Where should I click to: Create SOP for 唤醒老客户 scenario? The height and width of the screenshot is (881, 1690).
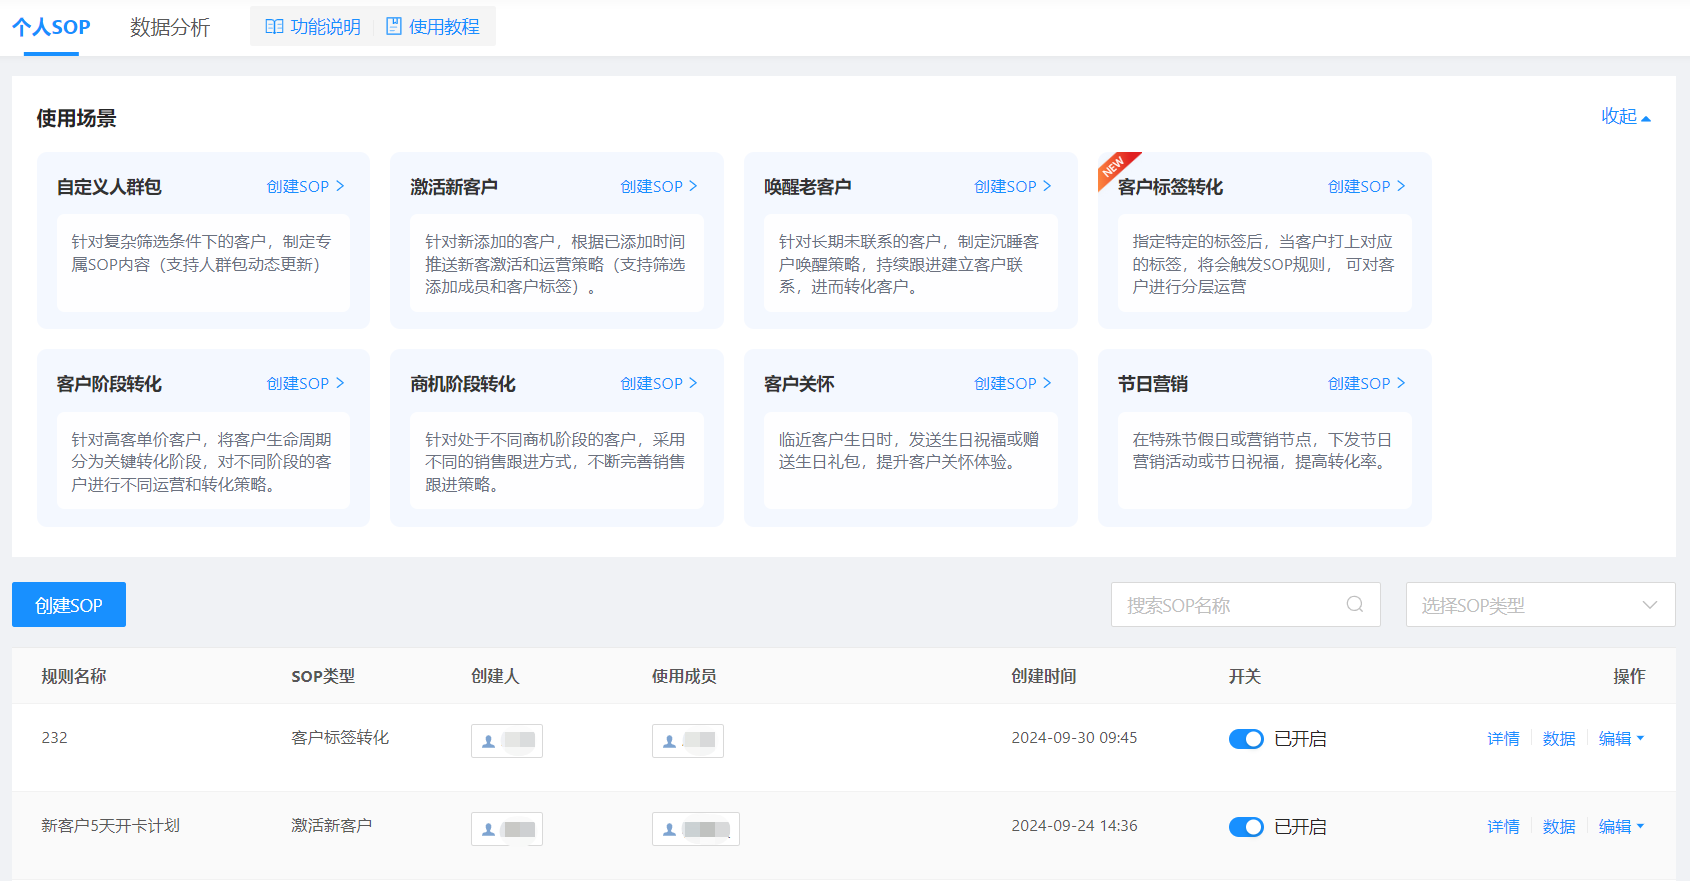pyautogui.click(x=1013, y=186)
